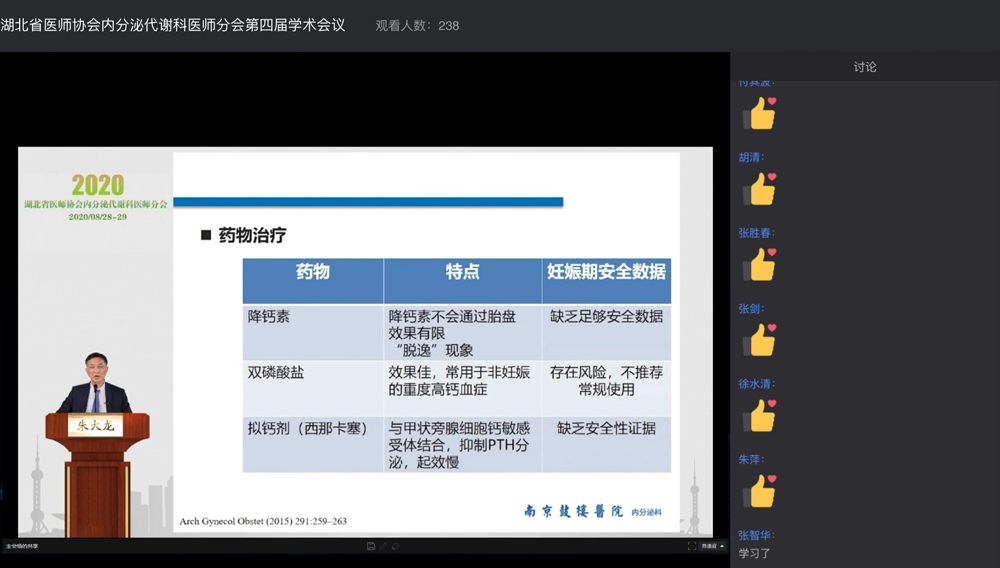The width and height of the screenshot is (1000, 568).
Task: Enter fullscreen mode for the video
Action: click(691, 546)
